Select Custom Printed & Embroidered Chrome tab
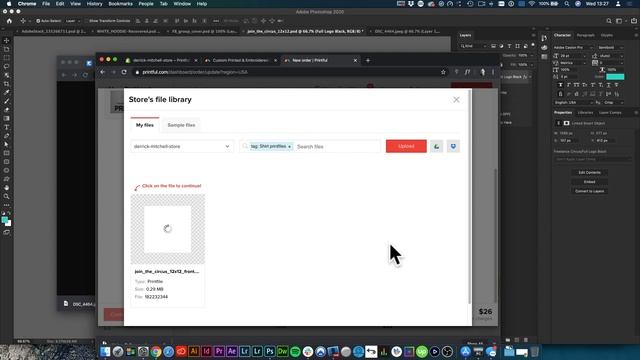 [x=241, y=60]
